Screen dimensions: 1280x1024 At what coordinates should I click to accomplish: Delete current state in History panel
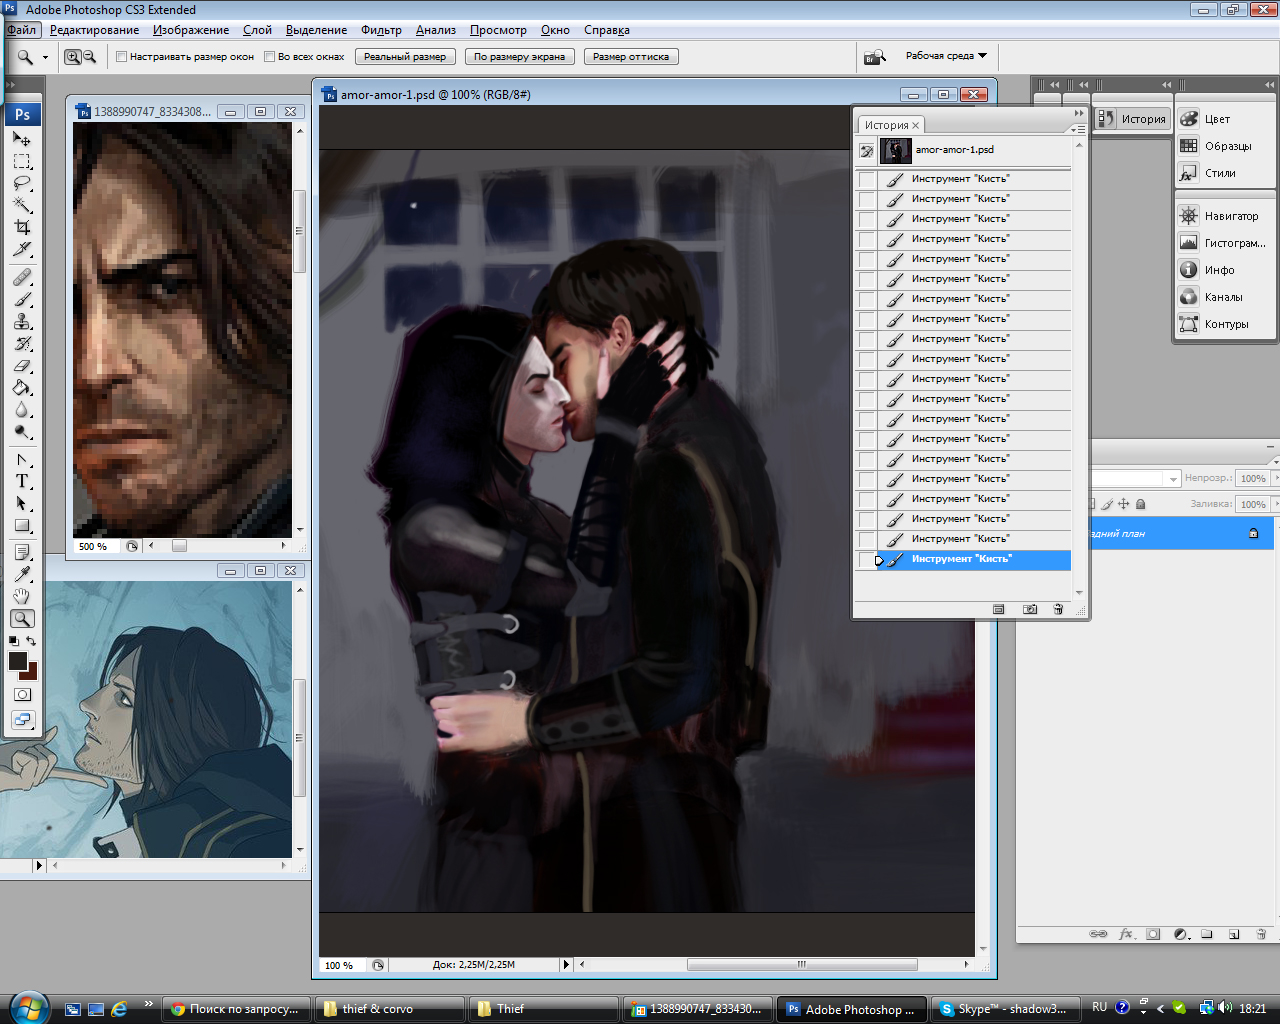pos(1058,609)
